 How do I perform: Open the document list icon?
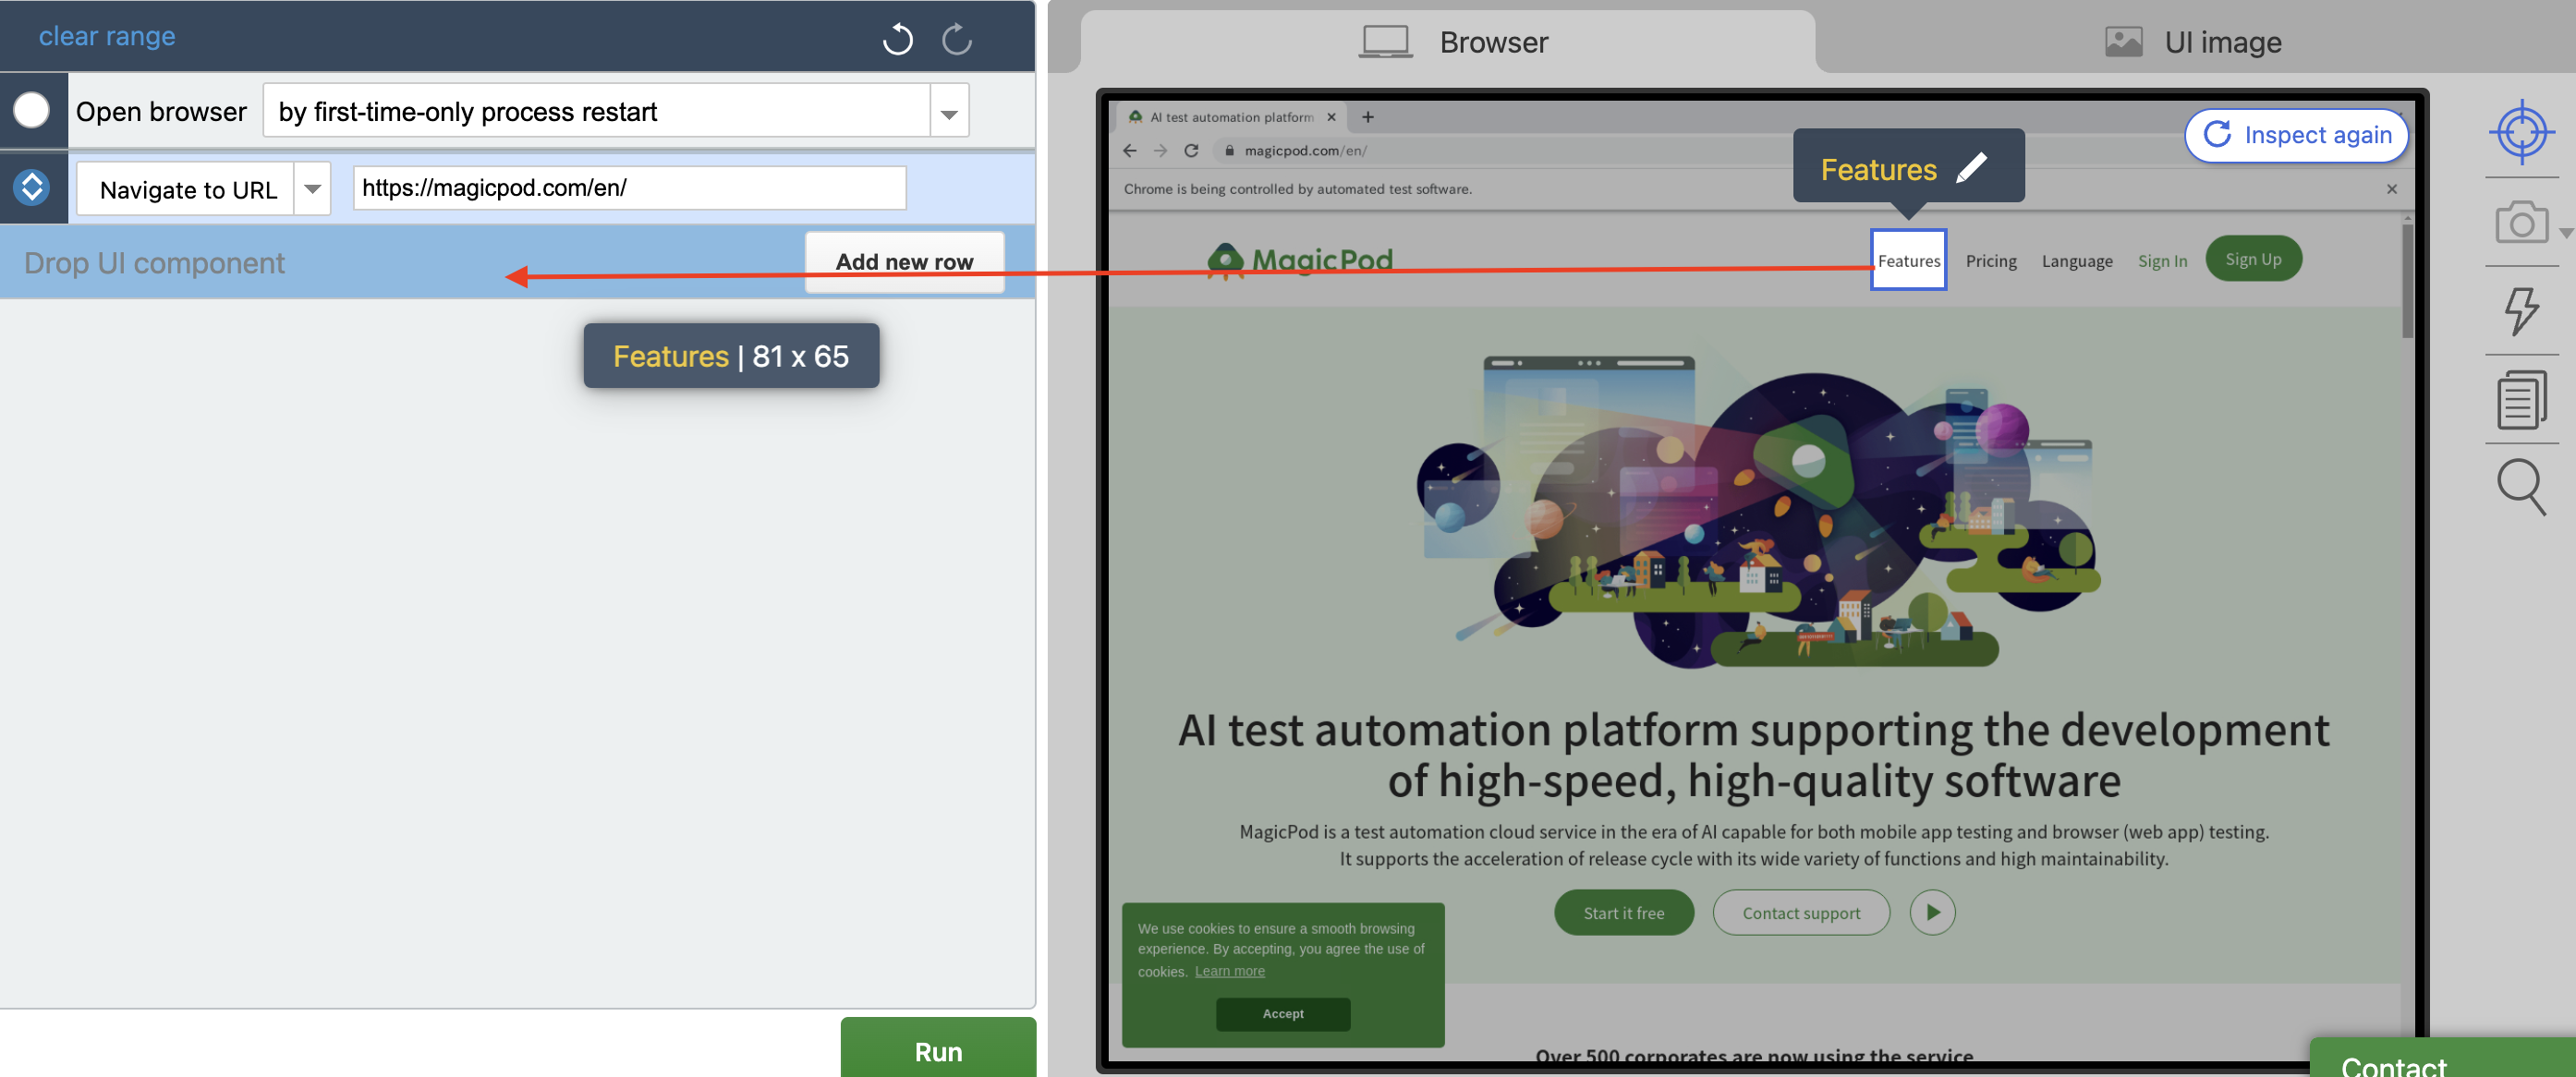coord(2521,400)
